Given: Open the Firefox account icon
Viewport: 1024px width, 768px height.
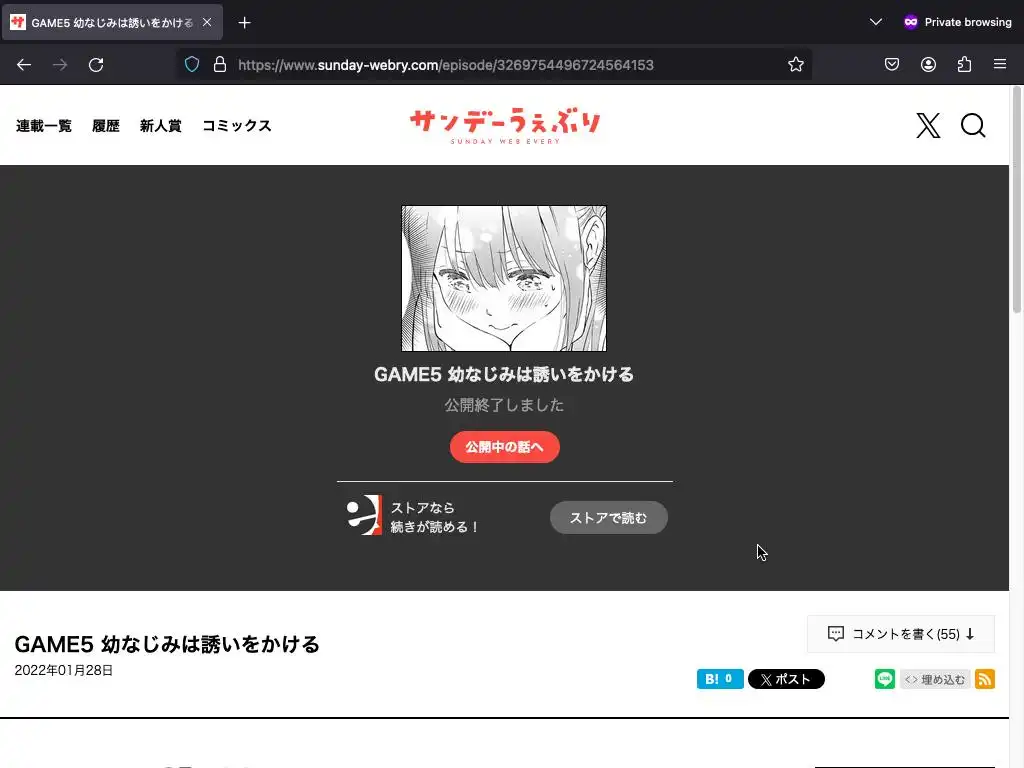Looking at the screenshot, I should coord(928,65).
